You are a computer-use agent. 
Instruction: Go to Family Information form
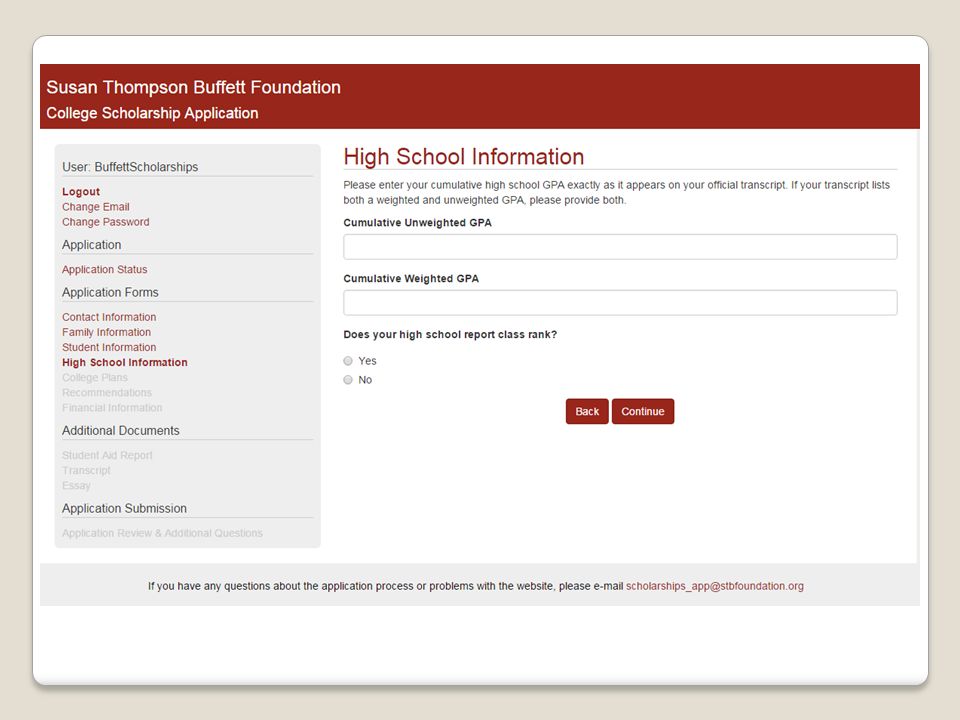click(107, 332)
